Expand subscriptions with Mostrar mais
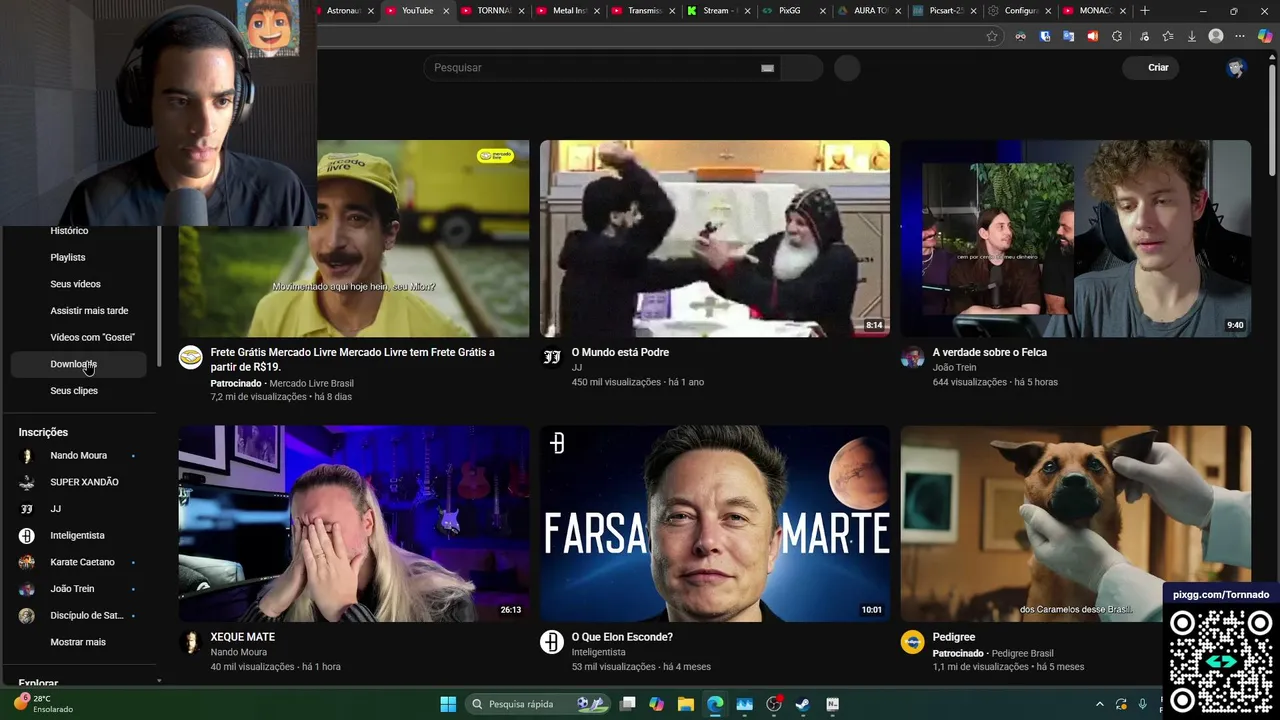The height and width of the screenshot is (720, 1280). [79, 642]
